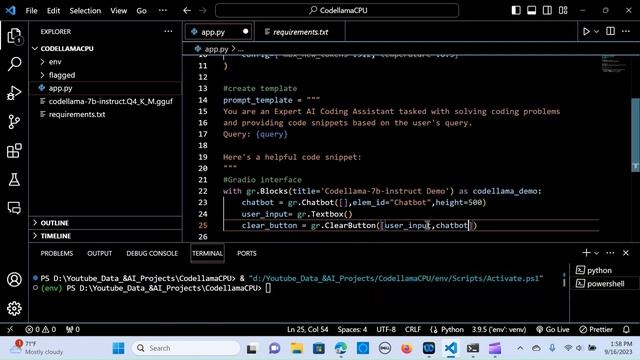The width and height of the screenshot is (640, 360).
Task: Open the Search view
Action: pos(14,64)
